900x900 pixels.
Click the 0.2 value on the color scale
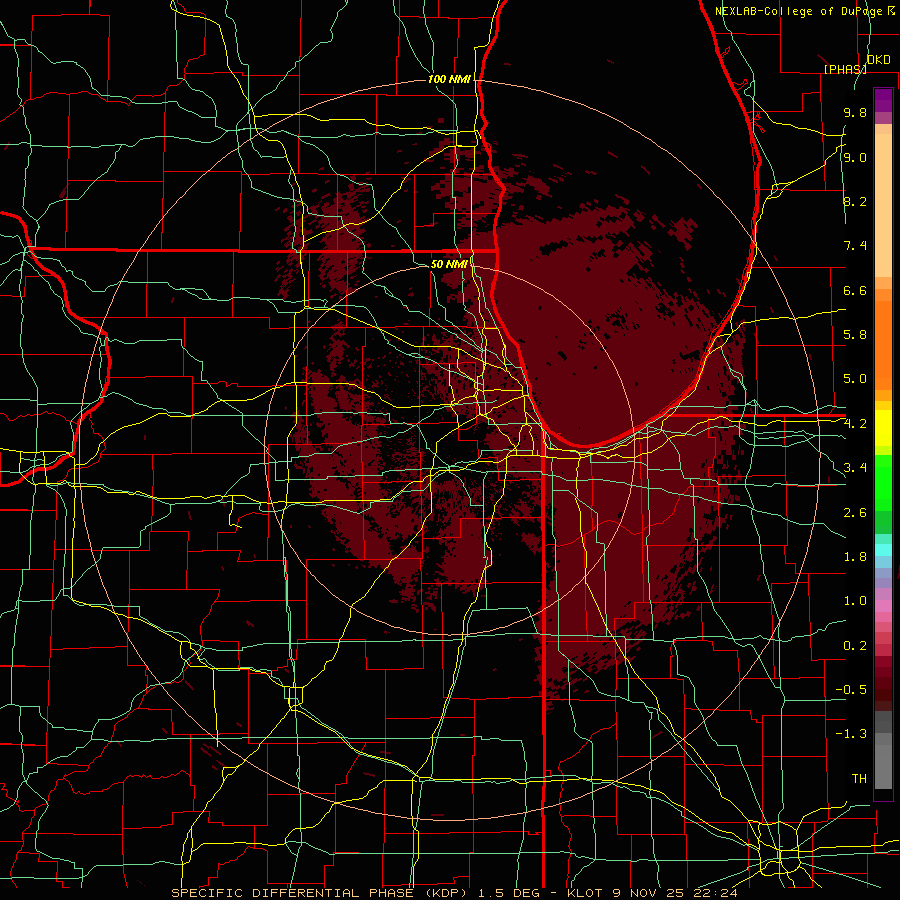coord(855,646)
